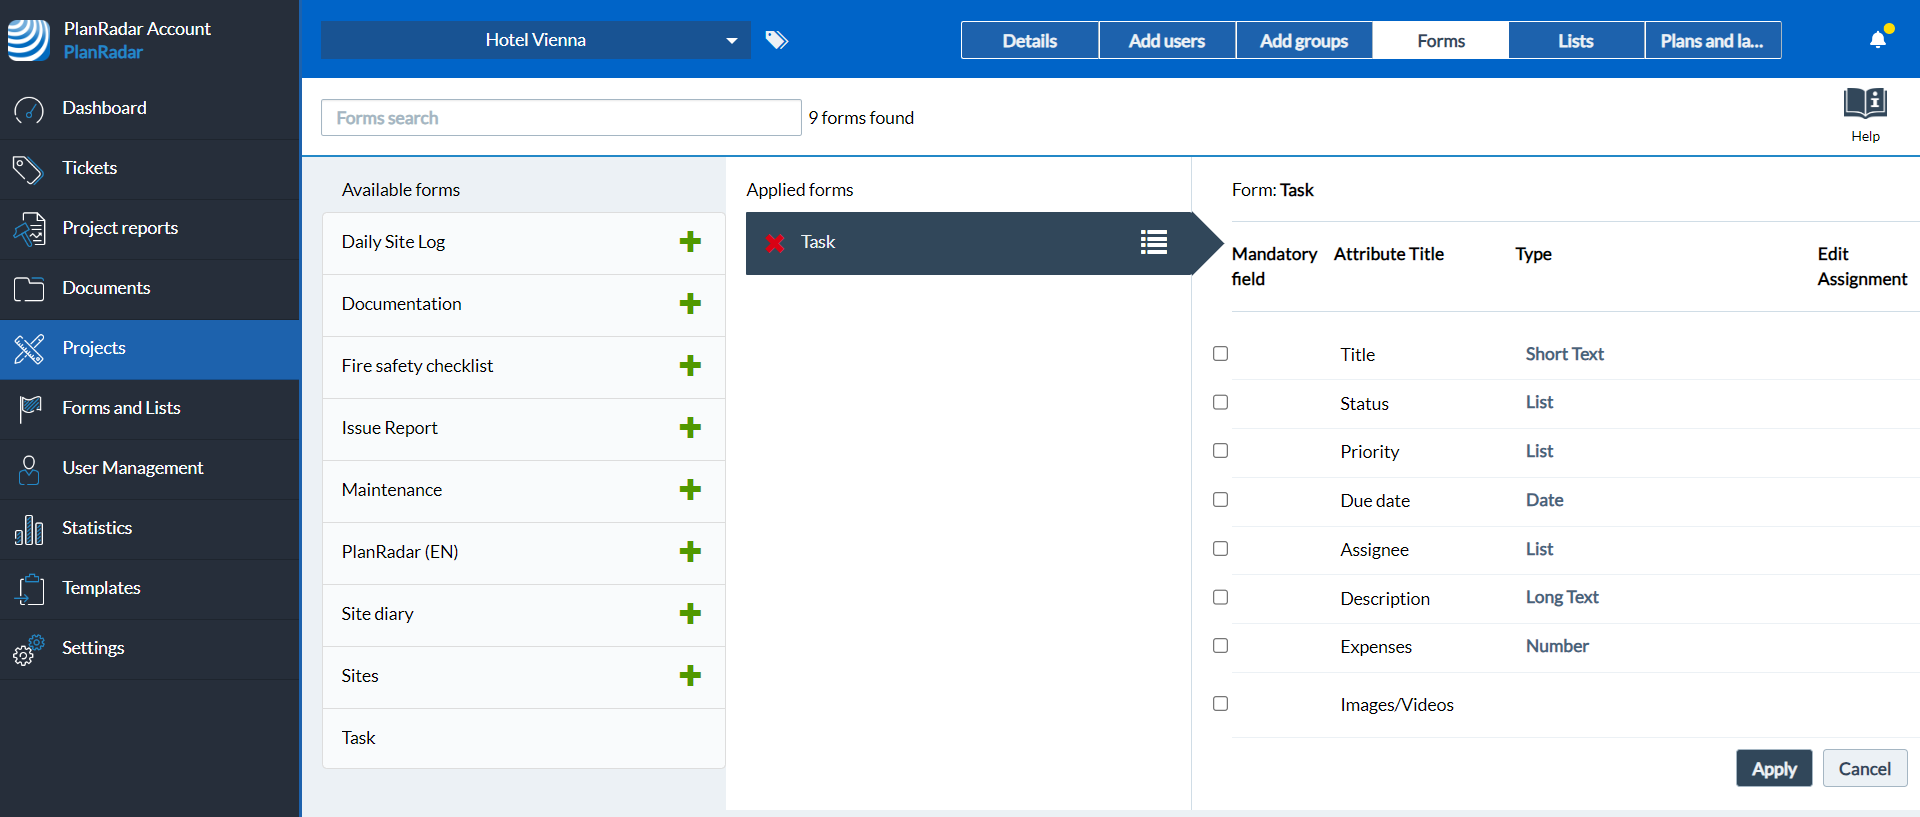Add the Site diary form

(x=690, y=614)
